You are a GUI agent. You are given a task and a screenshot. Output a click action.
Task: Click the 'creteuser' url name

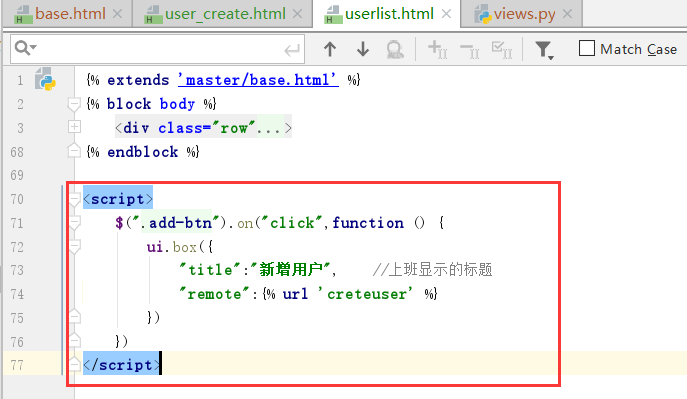click(x=365, y=294)
